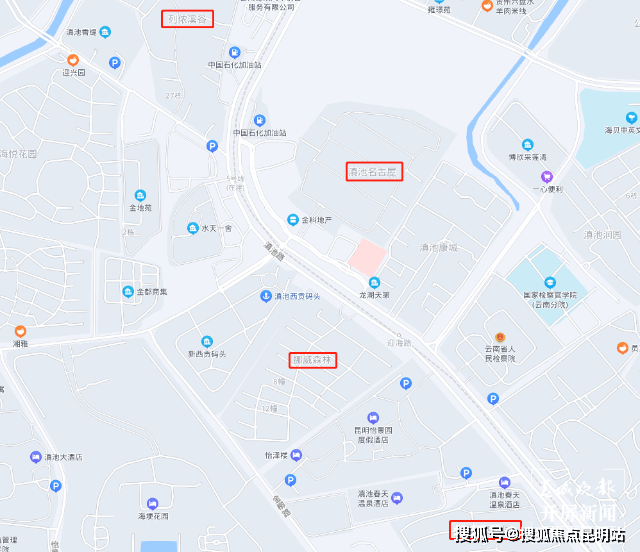The width and height of the screenshot is (640, 552).
Task: Click the 龙湖天第 residence icon
Action: 374,283
